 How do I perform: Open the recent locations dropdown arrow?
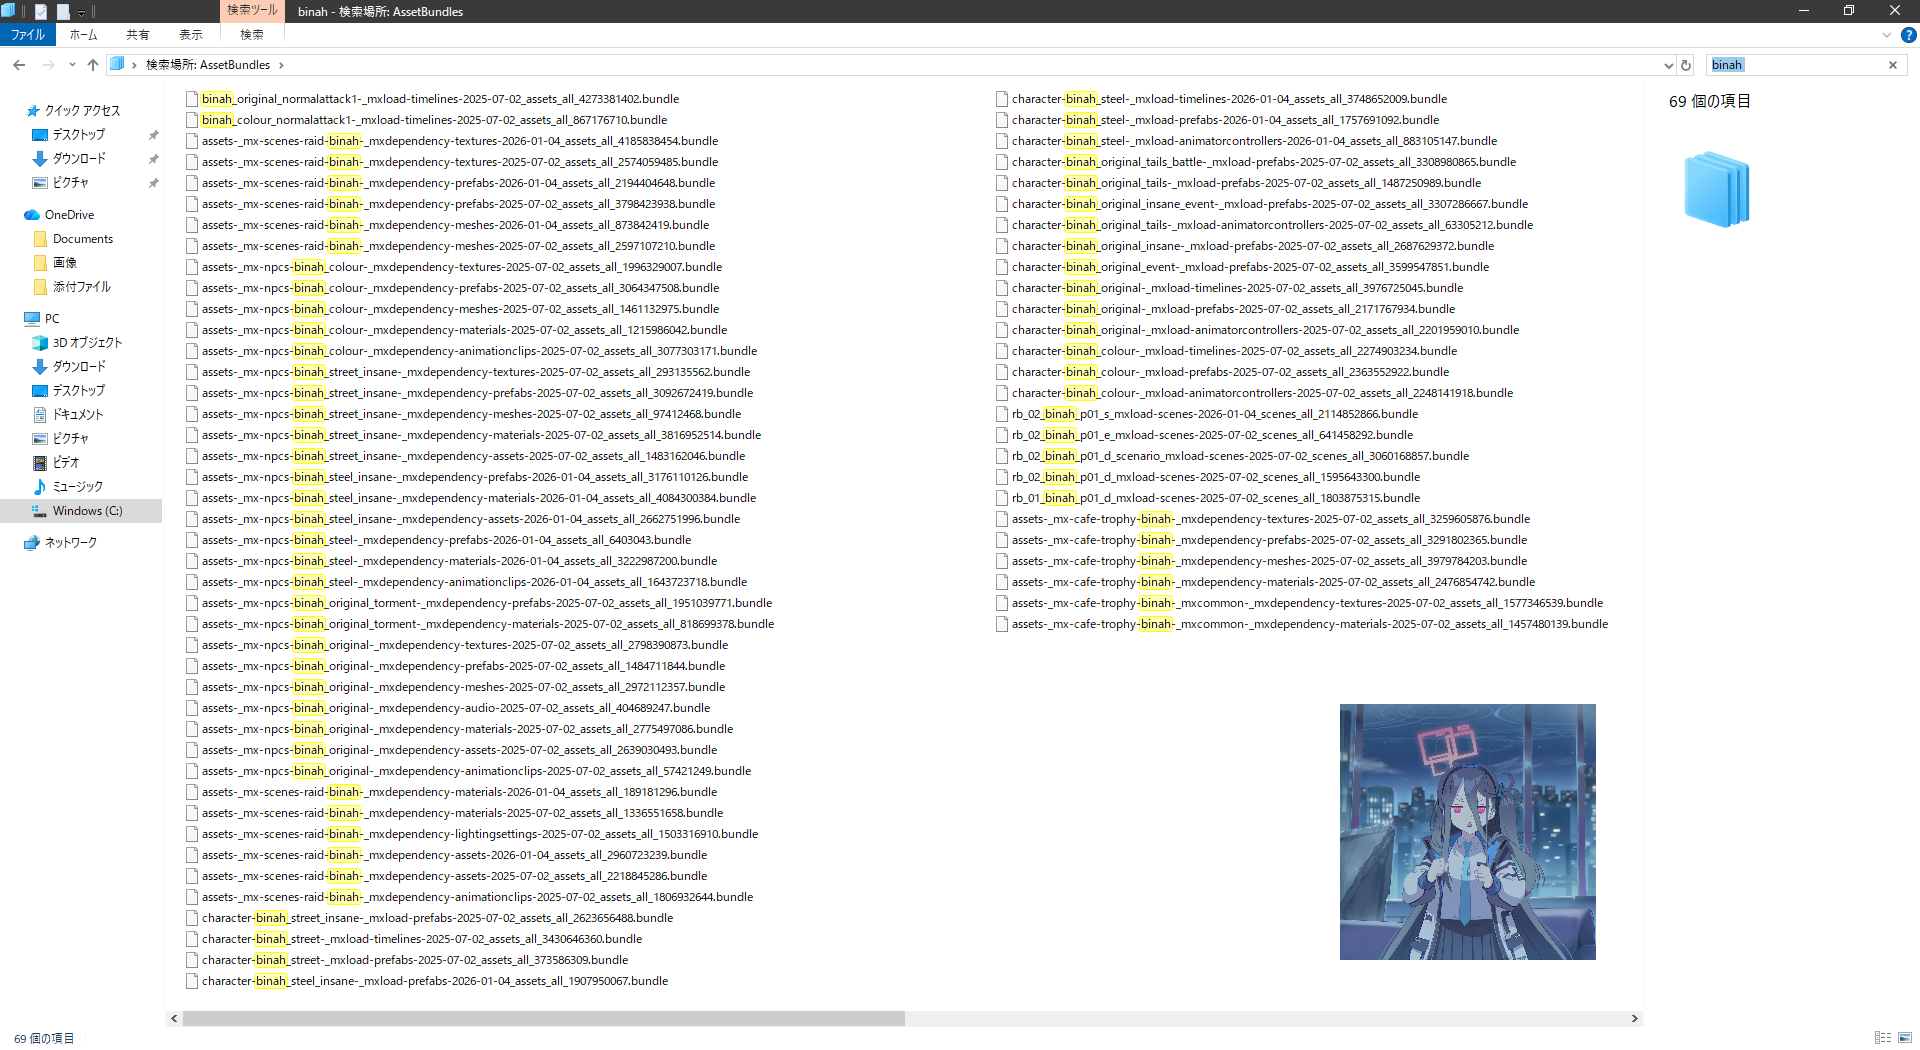coord(72,65)
